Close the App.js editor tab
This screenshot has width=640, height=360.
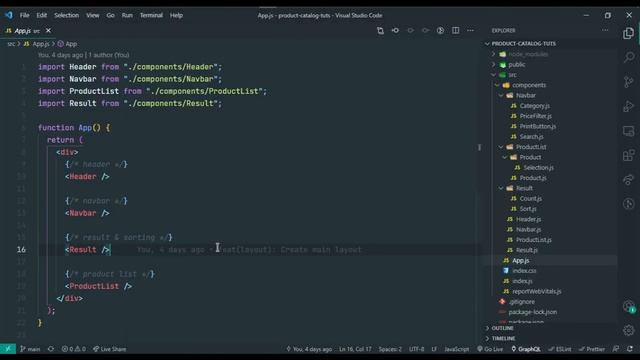[48, 31]
